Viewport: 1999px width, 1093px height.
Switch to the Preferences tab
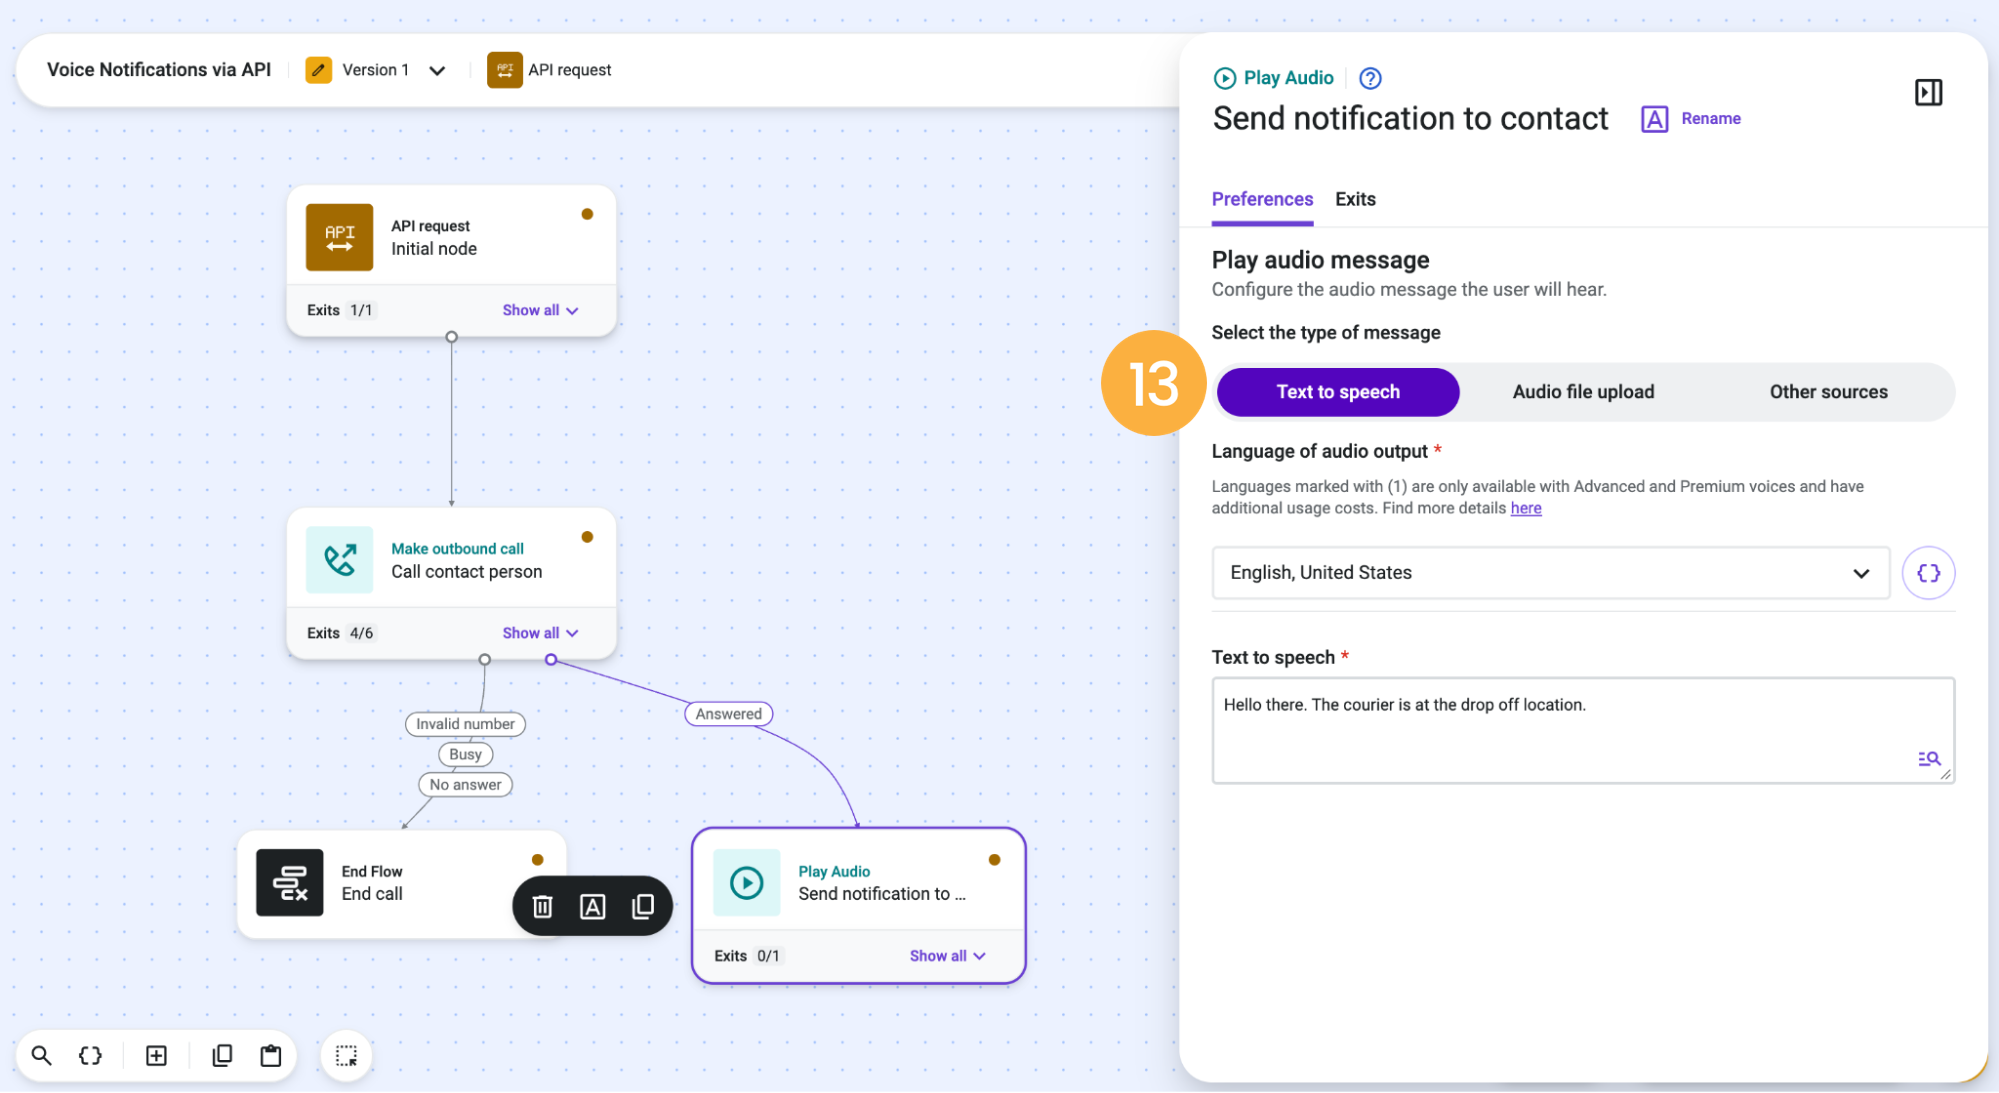click(1262, 199)
